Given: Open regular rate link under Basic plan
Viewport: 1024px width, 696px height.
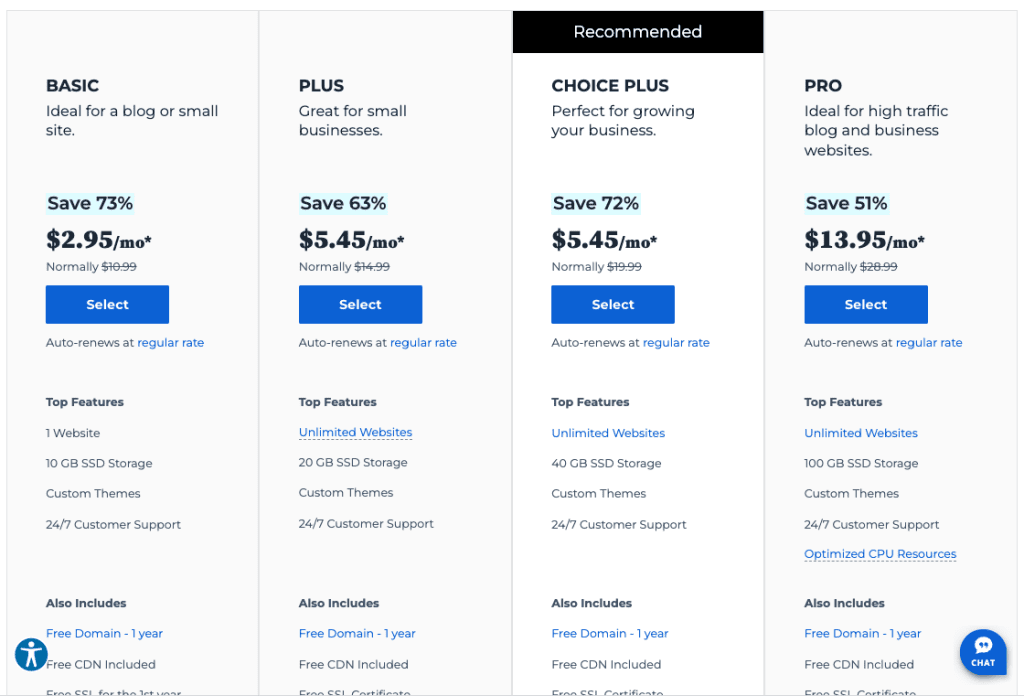Looking at the screenshot, I should [170, 343].
